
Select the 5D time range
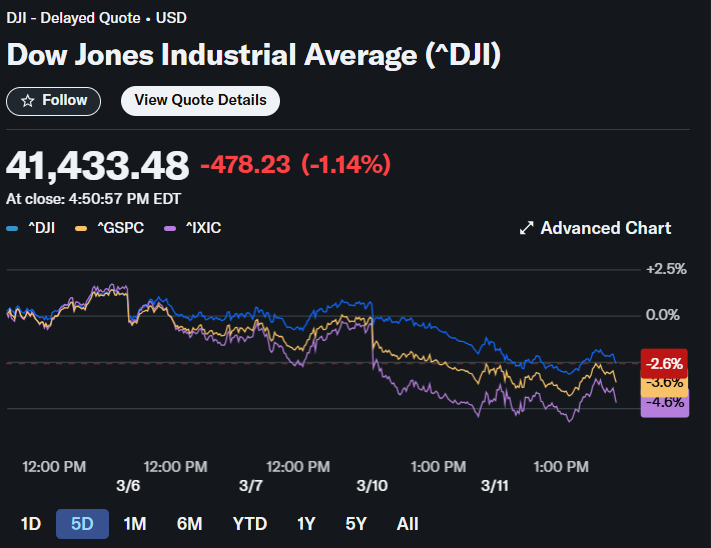click(x=82, y=523)
